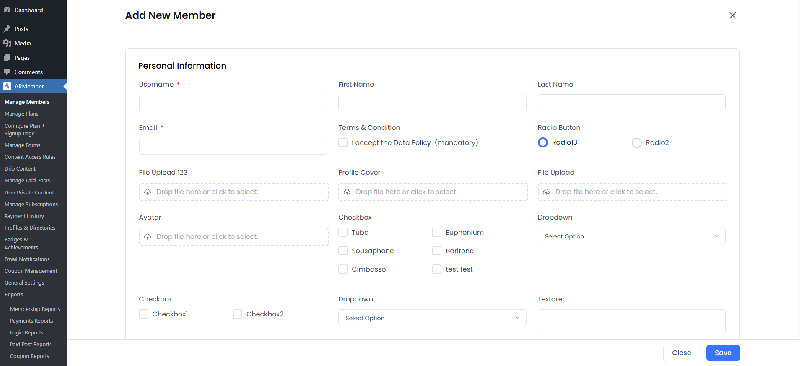Open the Media menu link
800x366 pixels.
point(22,43)
